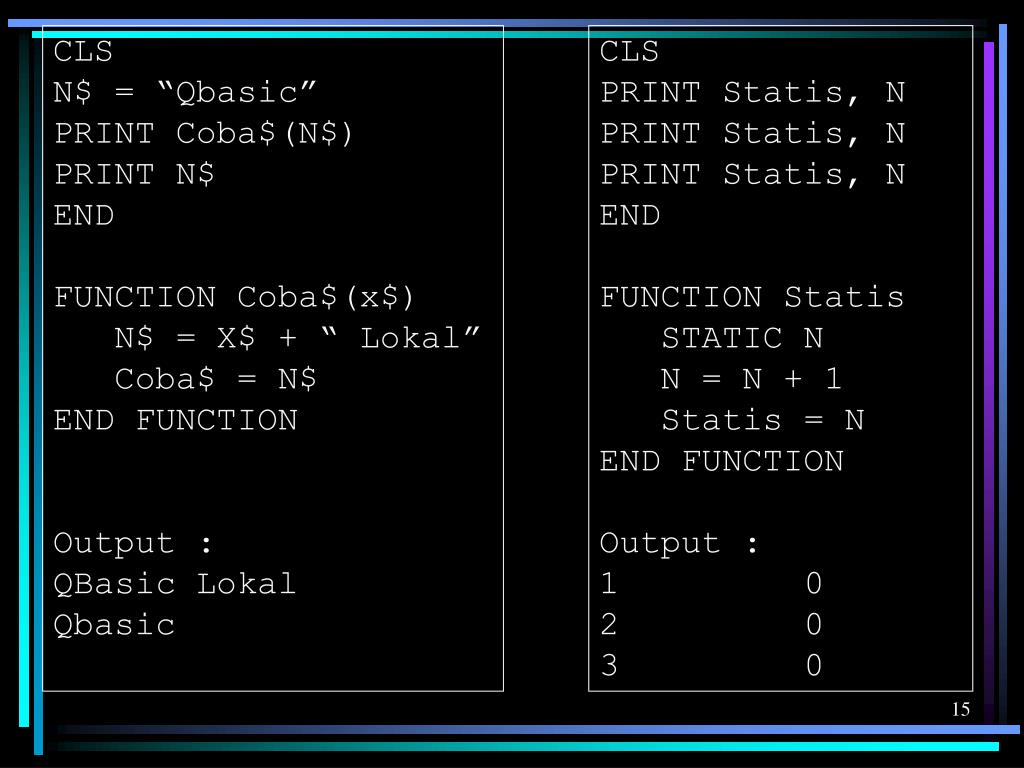Viewport: 1024px width, 768px height.
Task: Click the 'PRINT N$' line
Action: [134, 175]
